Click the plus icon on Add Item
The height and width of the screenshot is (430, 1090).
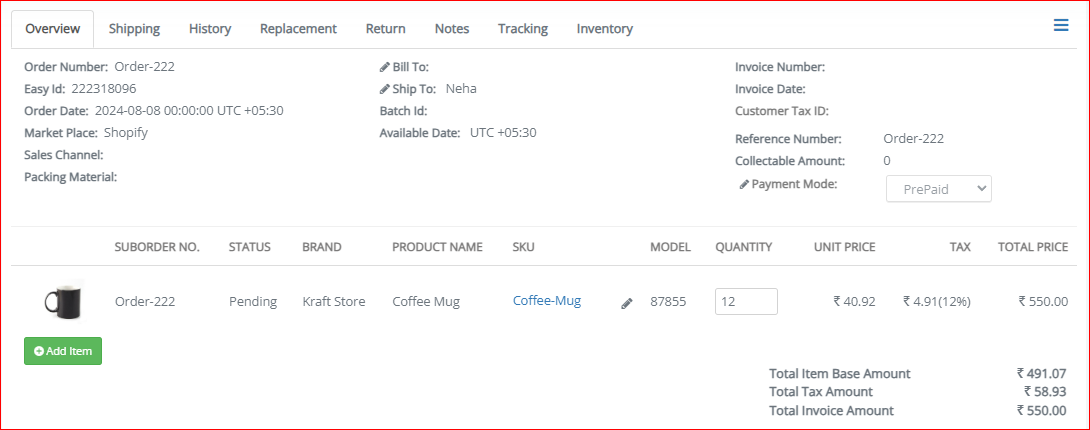[39, 352]
